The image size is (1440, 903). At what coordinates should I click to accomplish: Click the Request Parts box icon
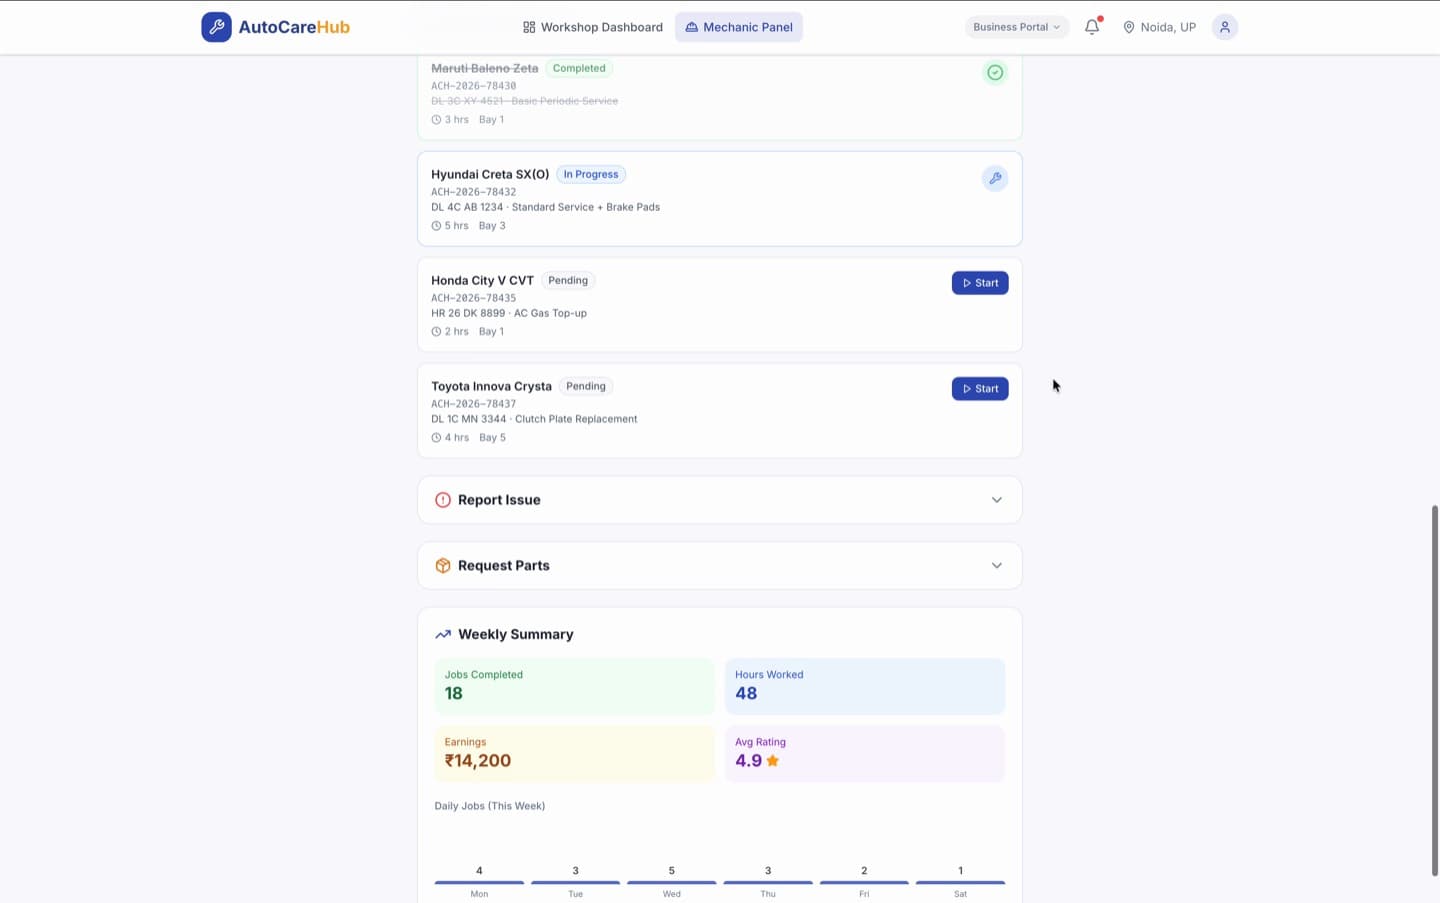tap(442, 566)
